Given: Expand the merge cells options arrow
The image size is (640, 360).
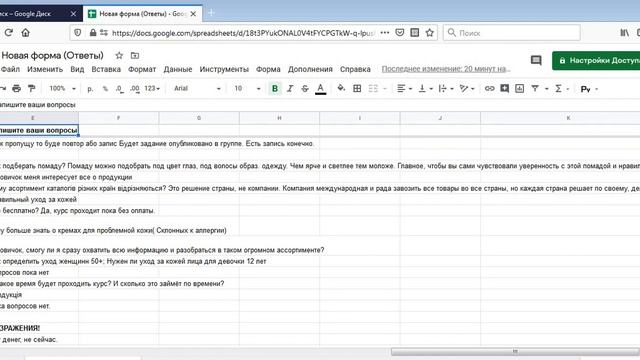Looking at the screenshot, I should click(384, 89).
